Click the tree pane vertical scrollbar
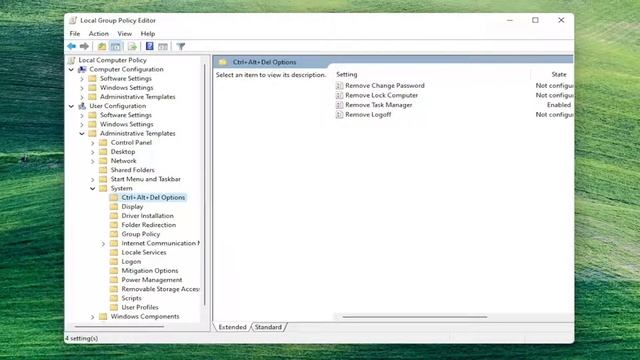Image resolution: width=640 pixels, height=360 pixels. (x=204, y=184)
